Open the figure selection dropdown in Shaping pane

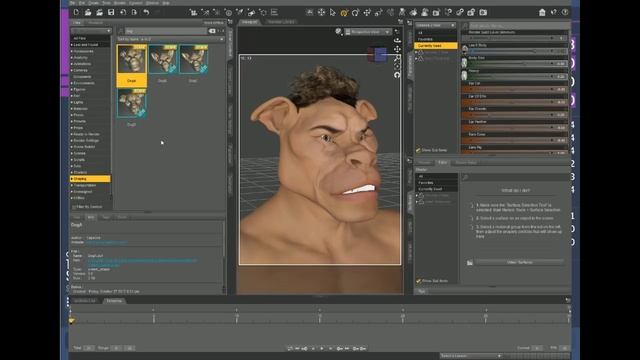click(x=436, y=25)
